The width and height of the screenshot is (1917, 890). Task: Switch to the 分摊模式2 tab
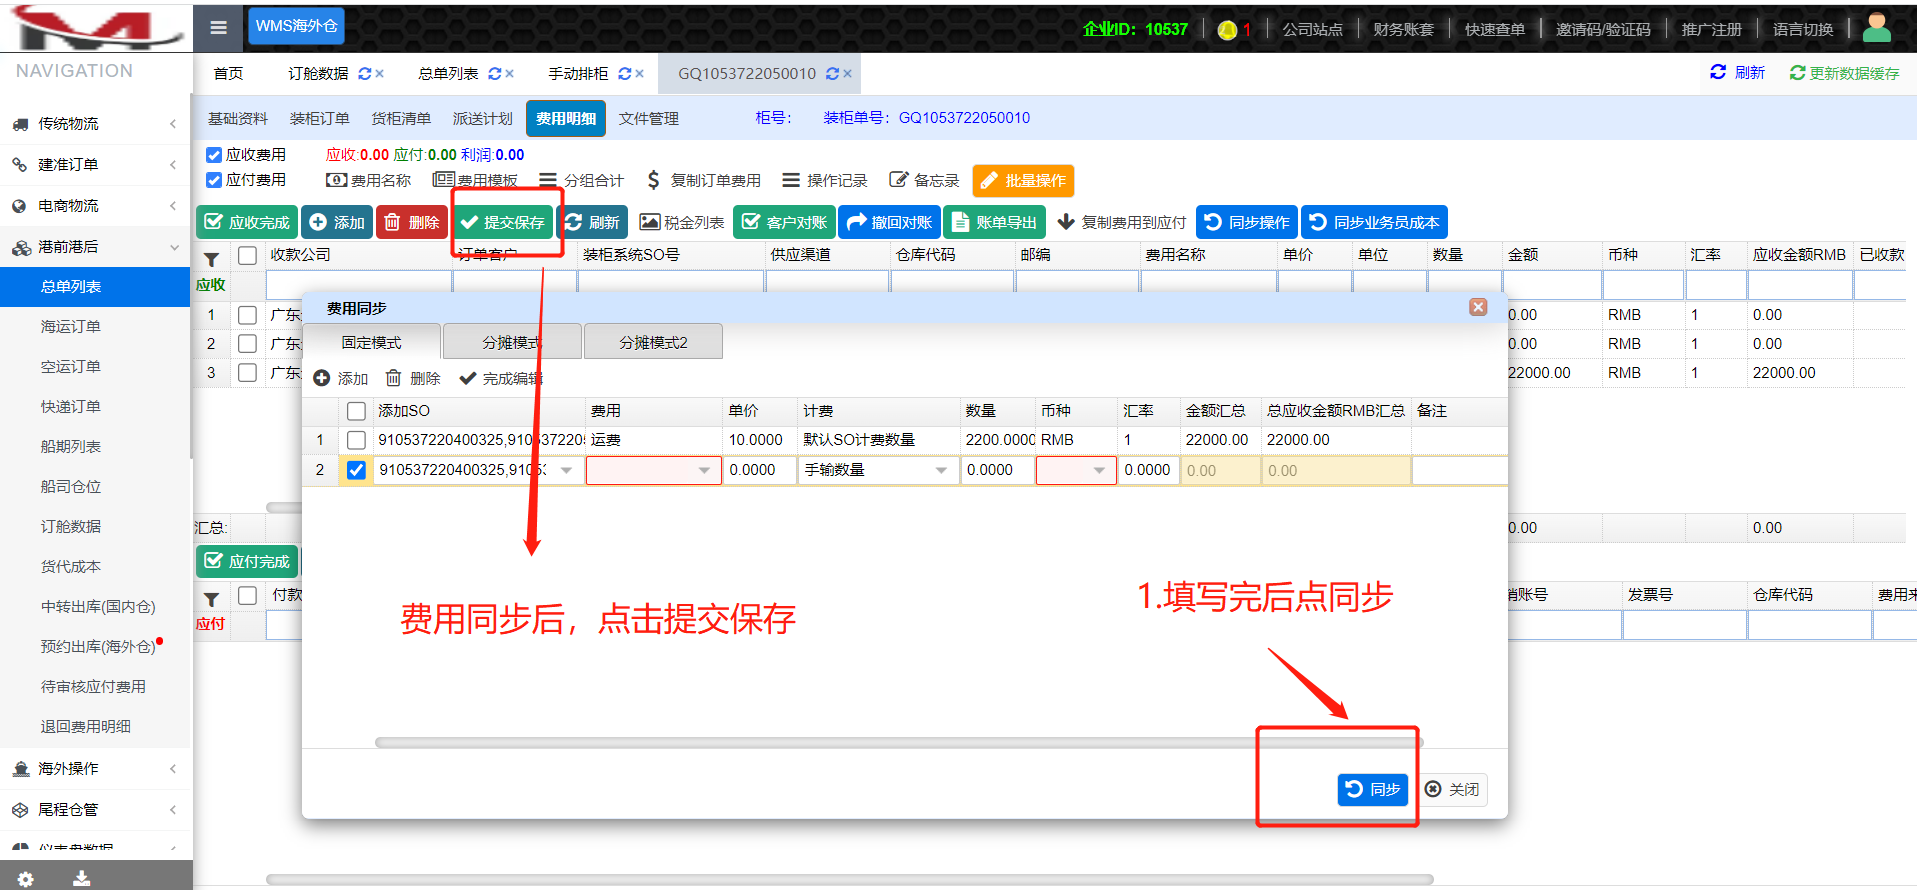tap(653, 342)
